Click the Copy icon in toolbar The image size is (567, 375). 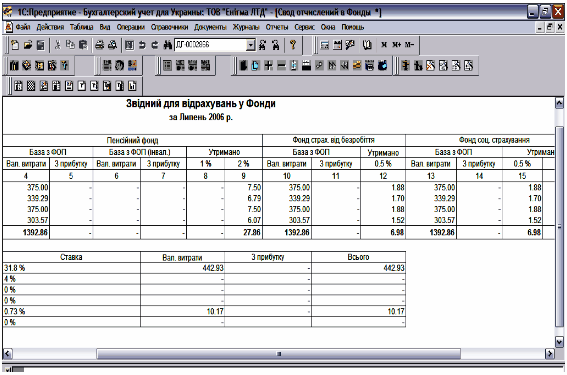(x=70, y=45)
